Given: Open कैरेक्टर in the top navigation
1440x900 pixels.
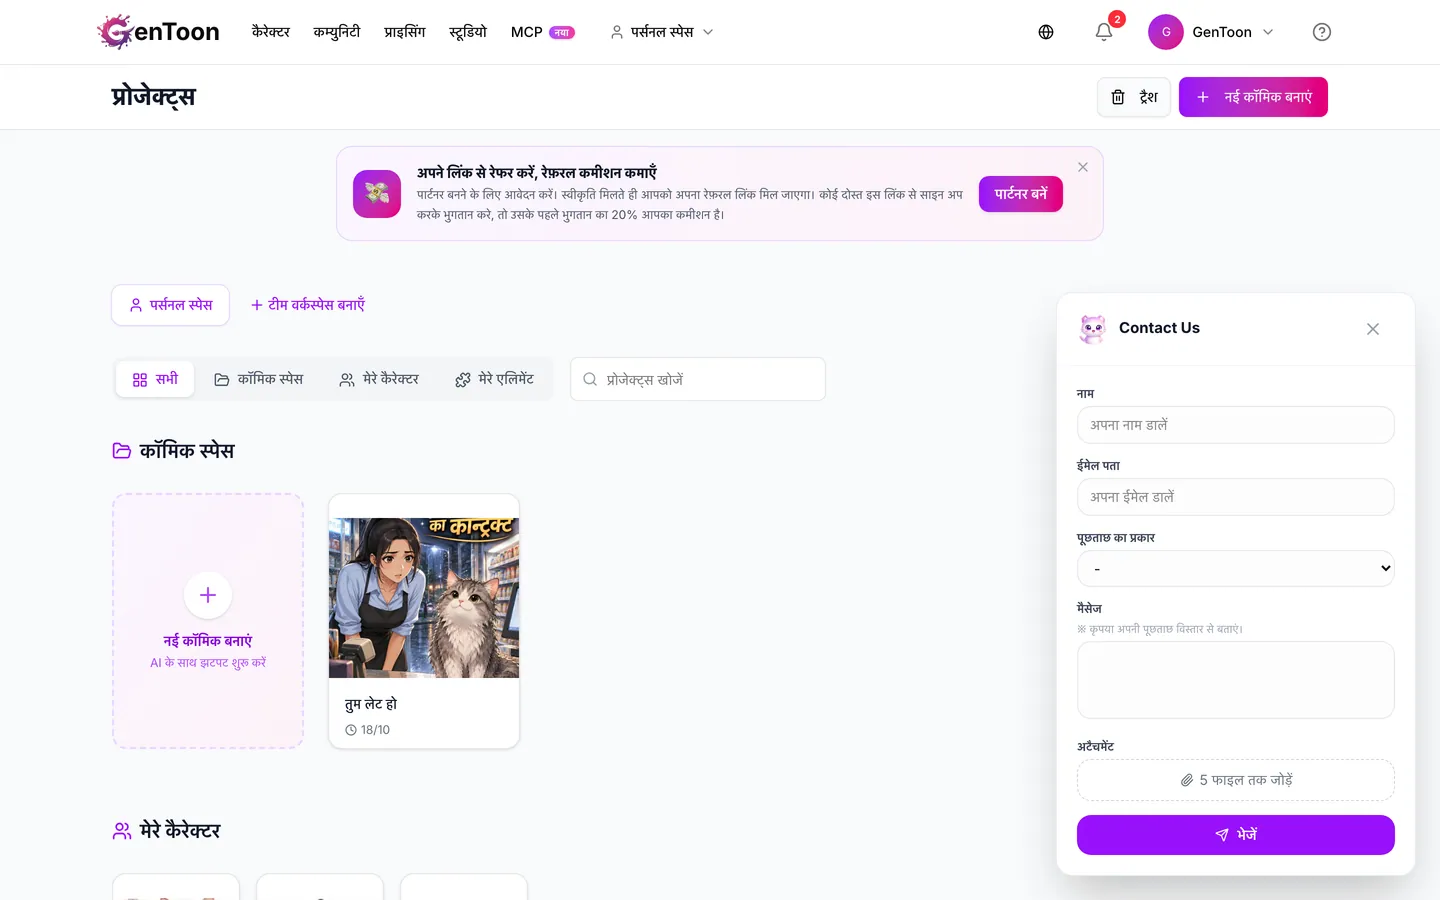Looking at the screenshot, I should pos(271,32).
